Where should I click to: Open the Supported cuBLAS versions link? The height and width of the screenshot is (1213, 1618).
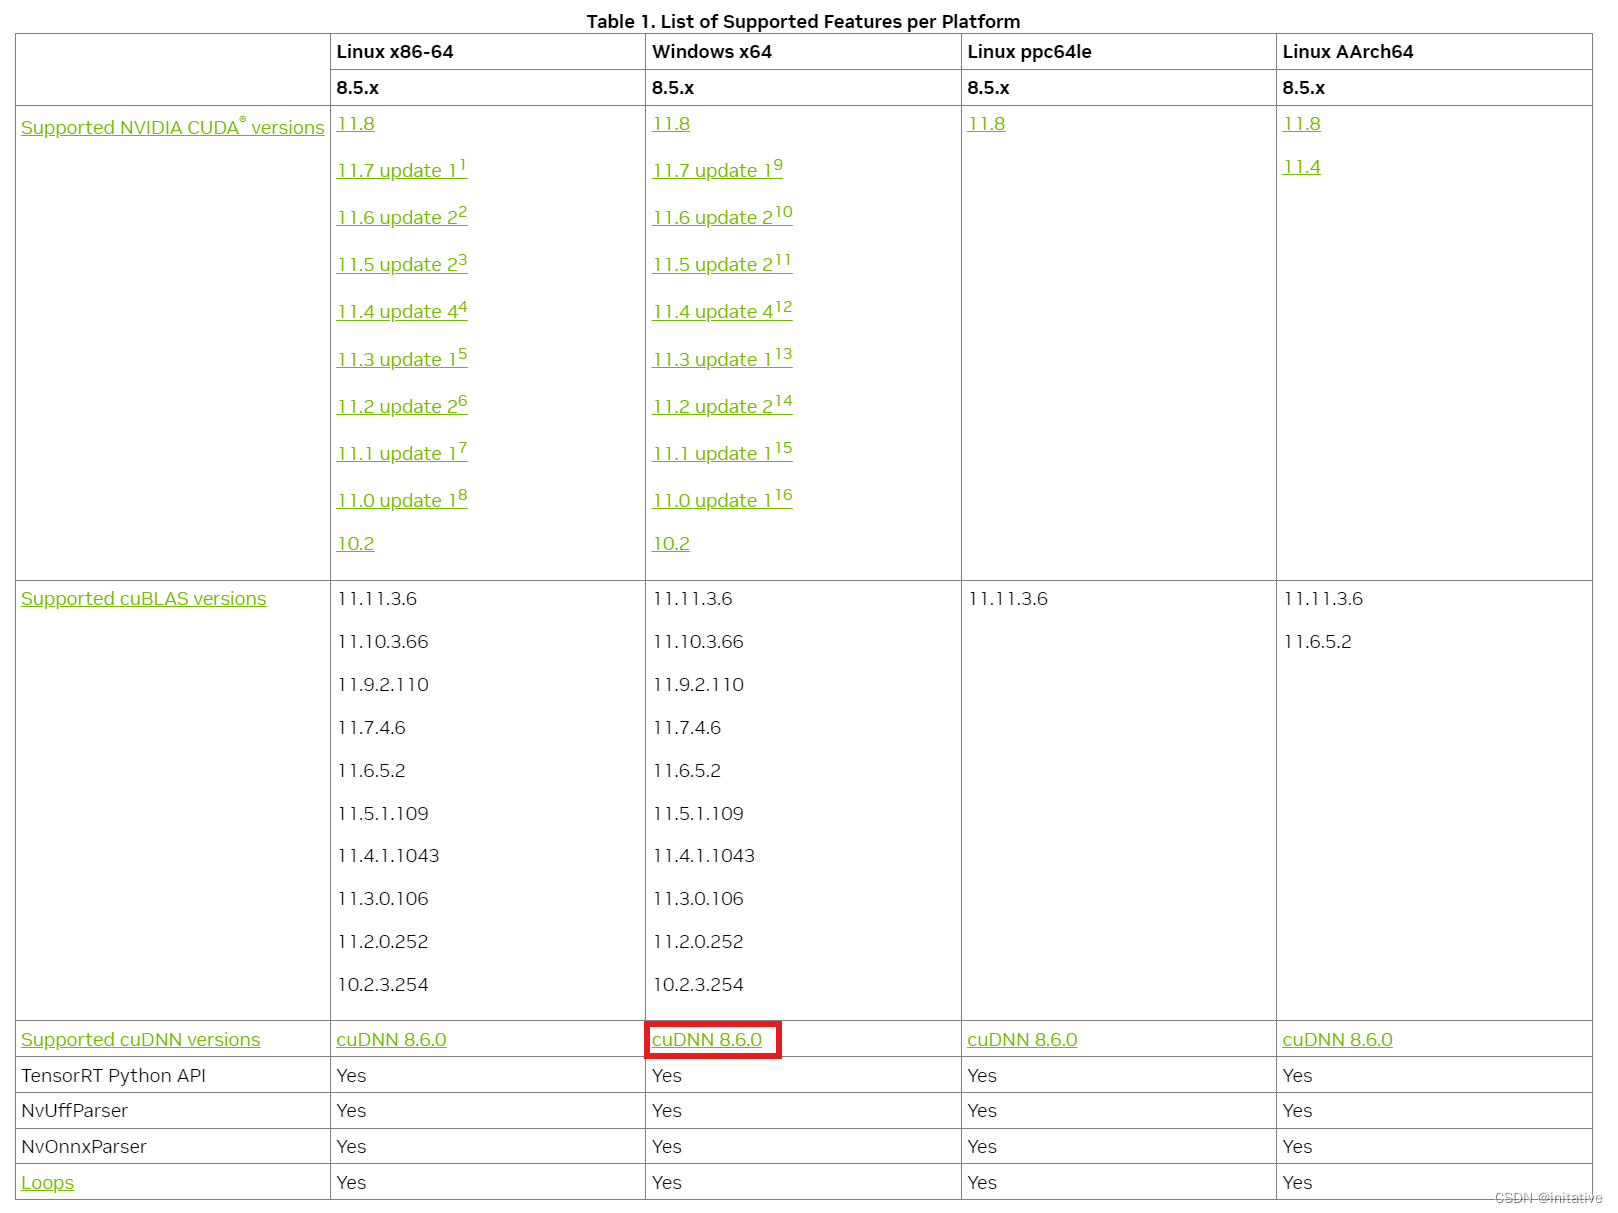click(143, 598)
